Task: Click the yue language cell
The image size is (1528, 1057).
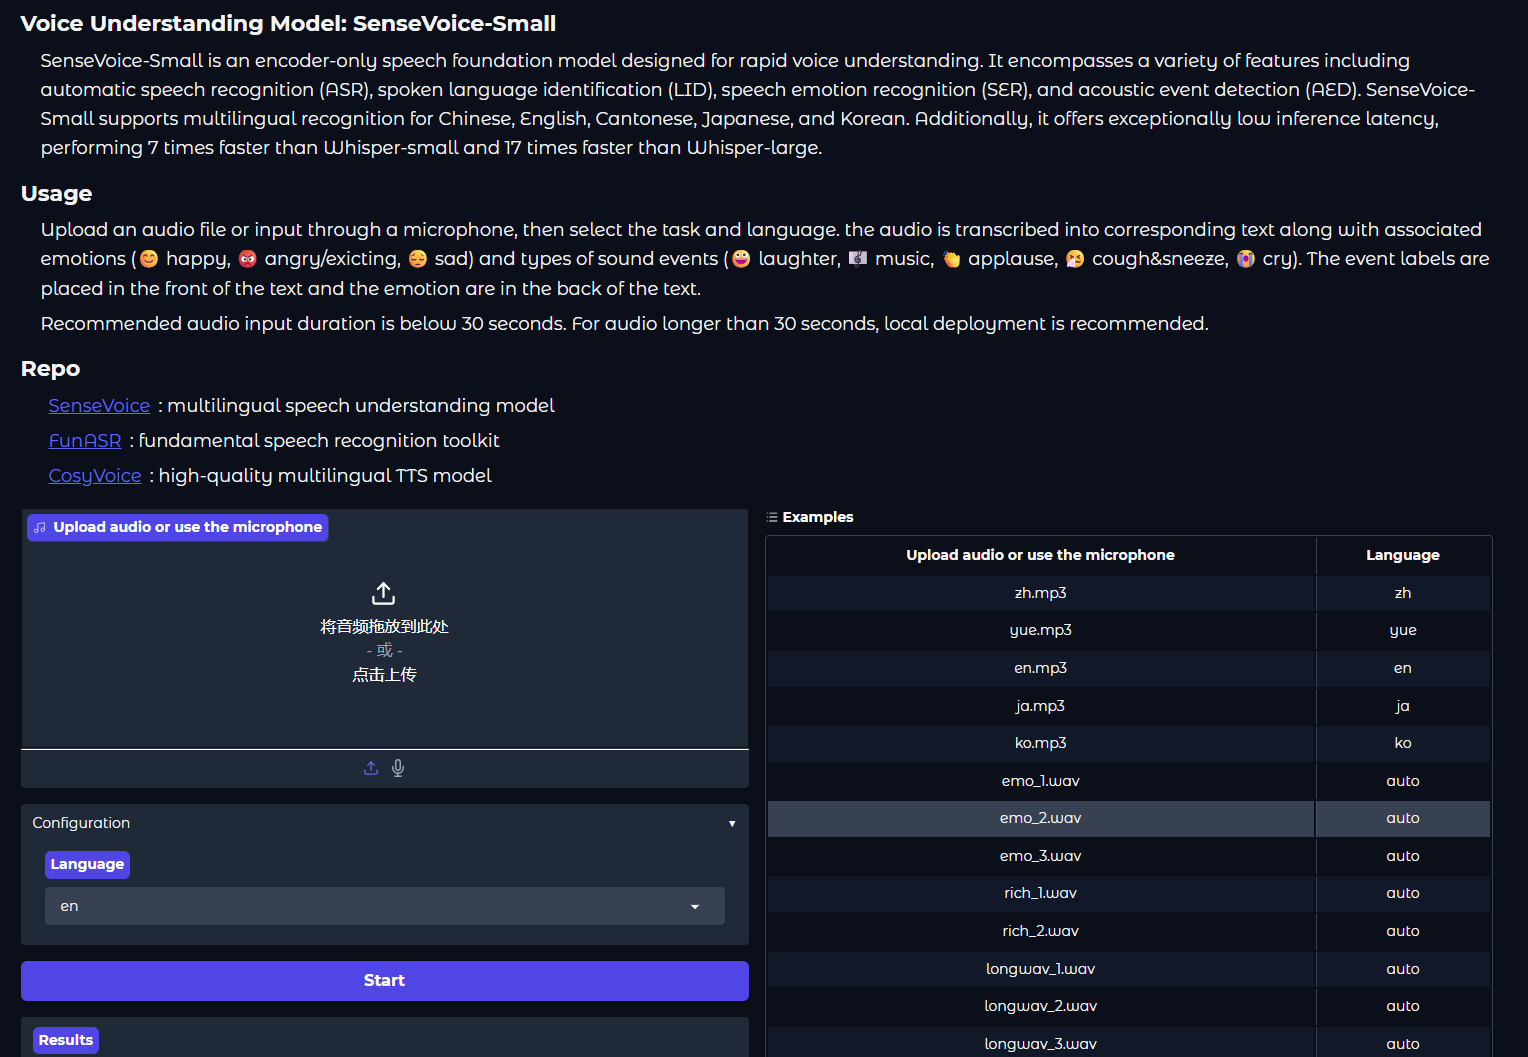Action: tap(1403, 630)
